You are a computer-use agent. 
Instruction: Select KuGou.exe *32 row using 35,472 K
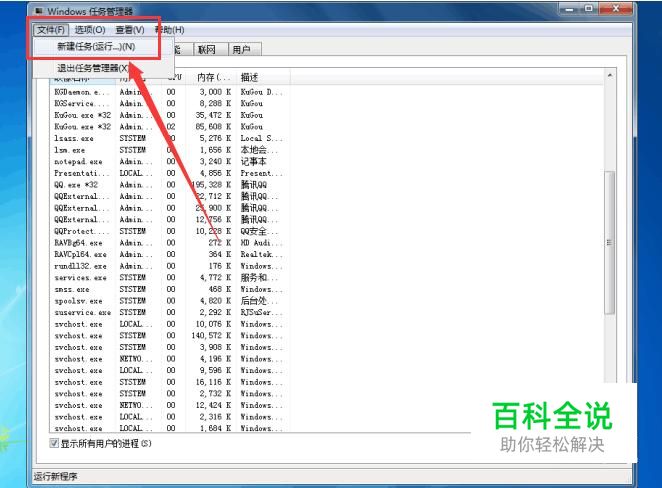[169, 115]
